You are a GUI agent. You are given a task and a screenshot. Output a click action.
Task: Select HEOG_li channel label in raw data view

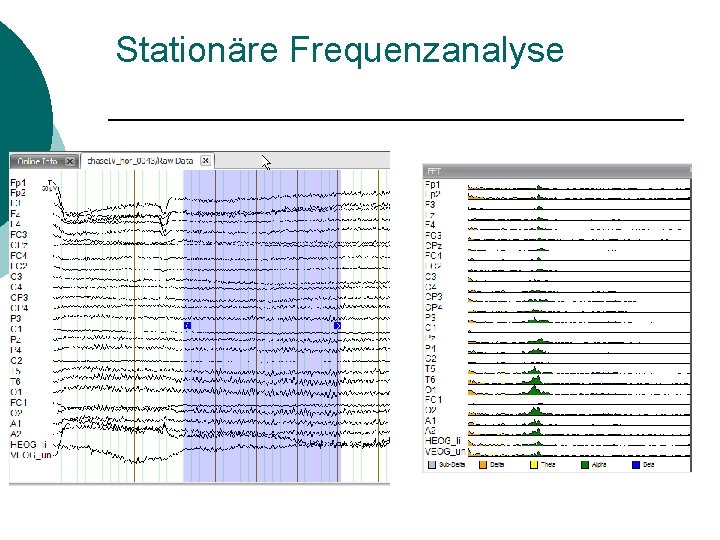pos(28,444)
